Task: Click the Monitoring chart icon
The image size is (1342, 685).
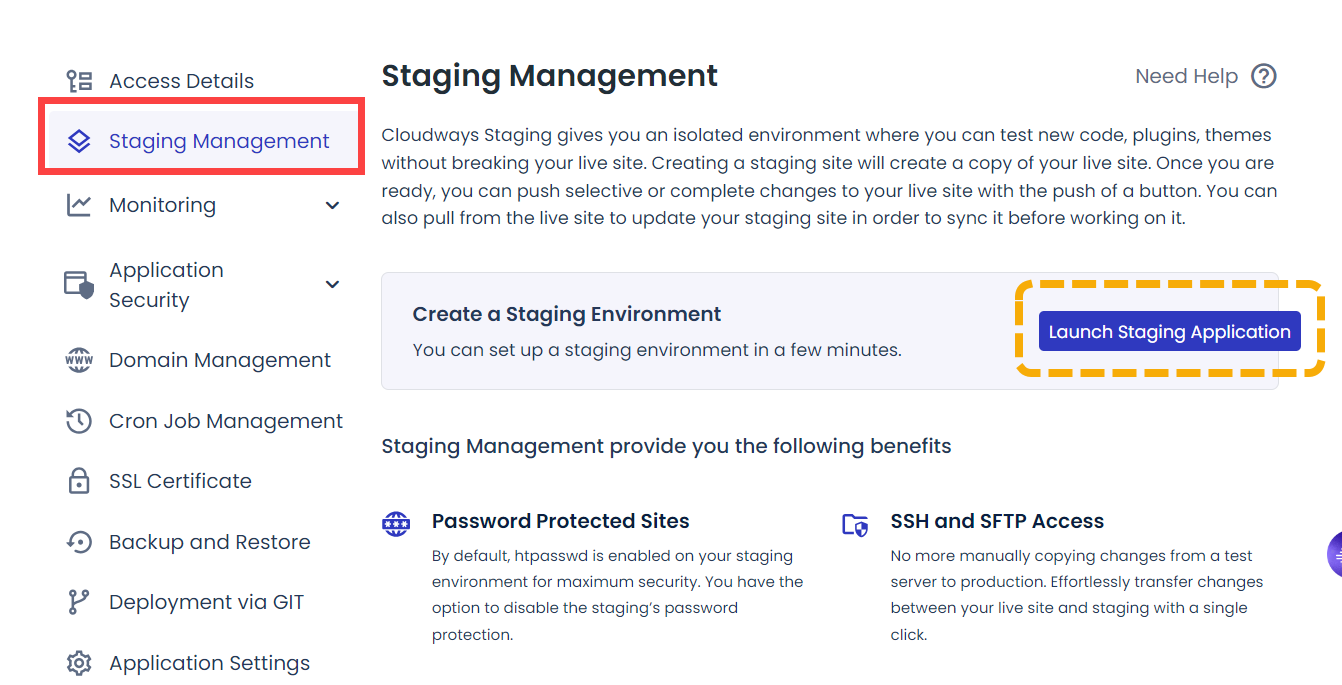Action: (x=79, y=205)
